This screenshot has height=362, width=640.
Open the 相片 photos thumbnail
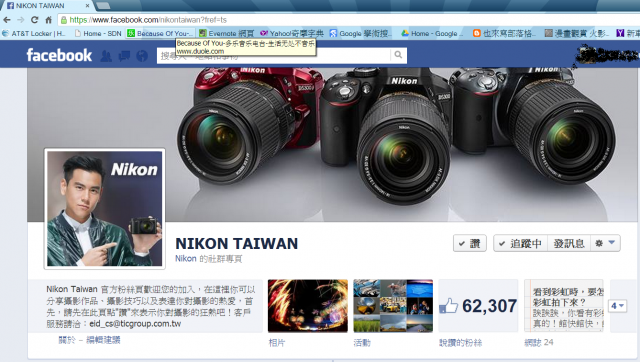[308, 306]
